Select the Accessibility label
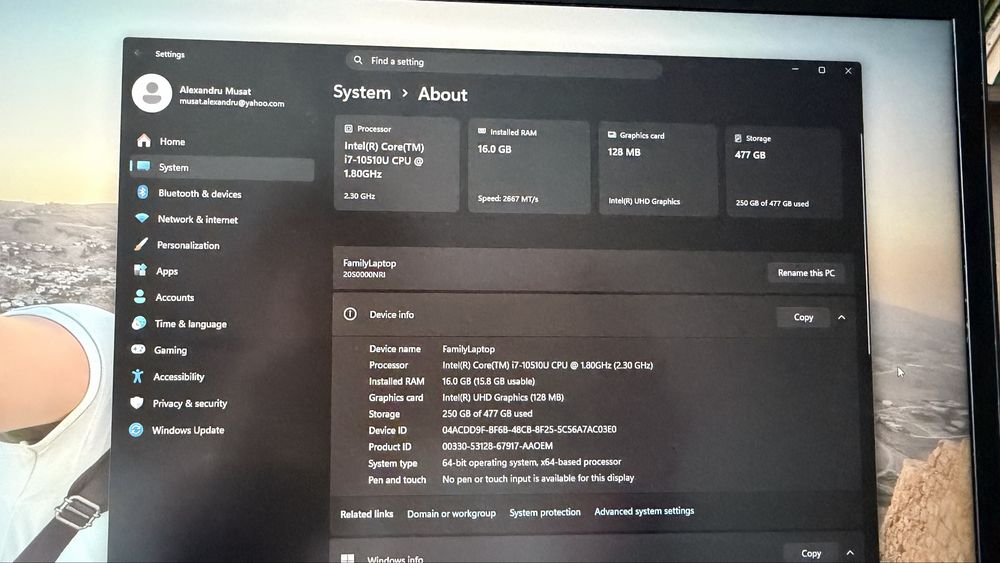Screen dimensions: 1000x563 (179, 377)
